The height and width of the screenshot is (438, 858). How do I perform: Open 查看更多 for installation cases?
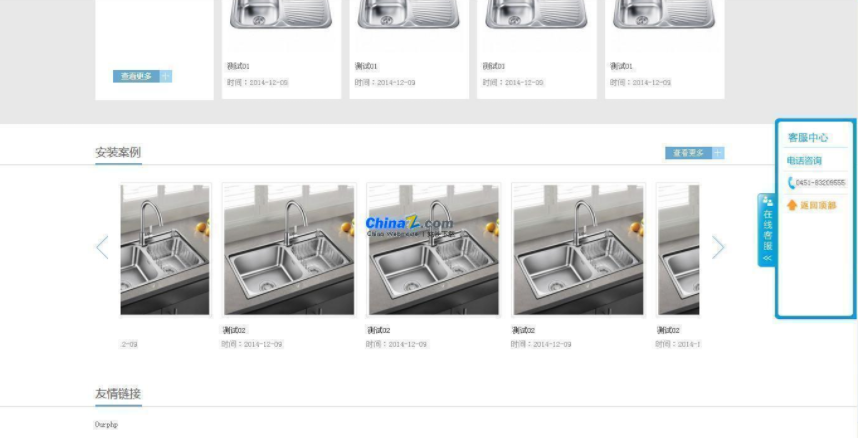click(x=688, y=153)
